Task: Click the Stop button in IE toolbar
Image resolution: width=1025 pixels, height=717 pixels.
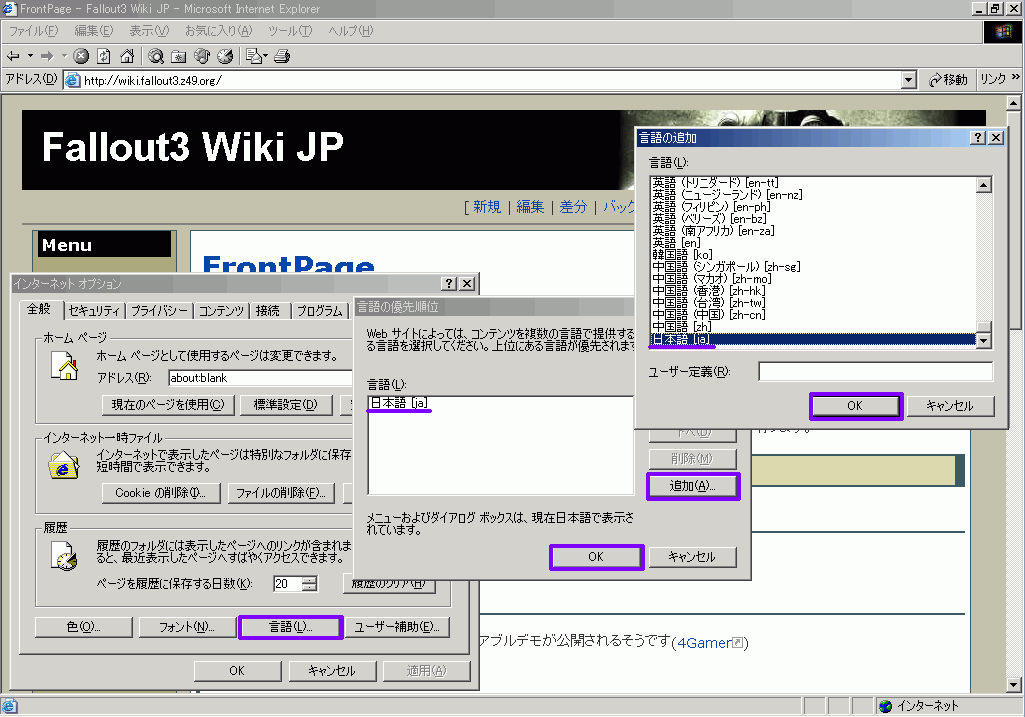Action: pos(82,56)
